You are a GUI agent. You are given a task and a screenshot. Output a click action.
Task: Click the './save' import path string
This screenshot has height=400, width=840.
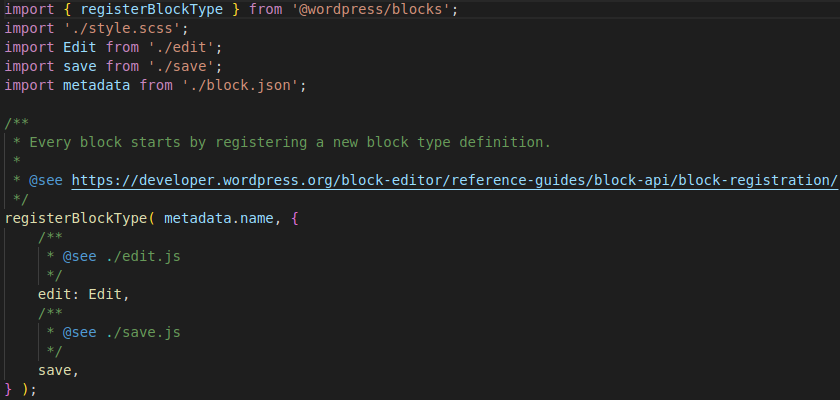(181, 66)
